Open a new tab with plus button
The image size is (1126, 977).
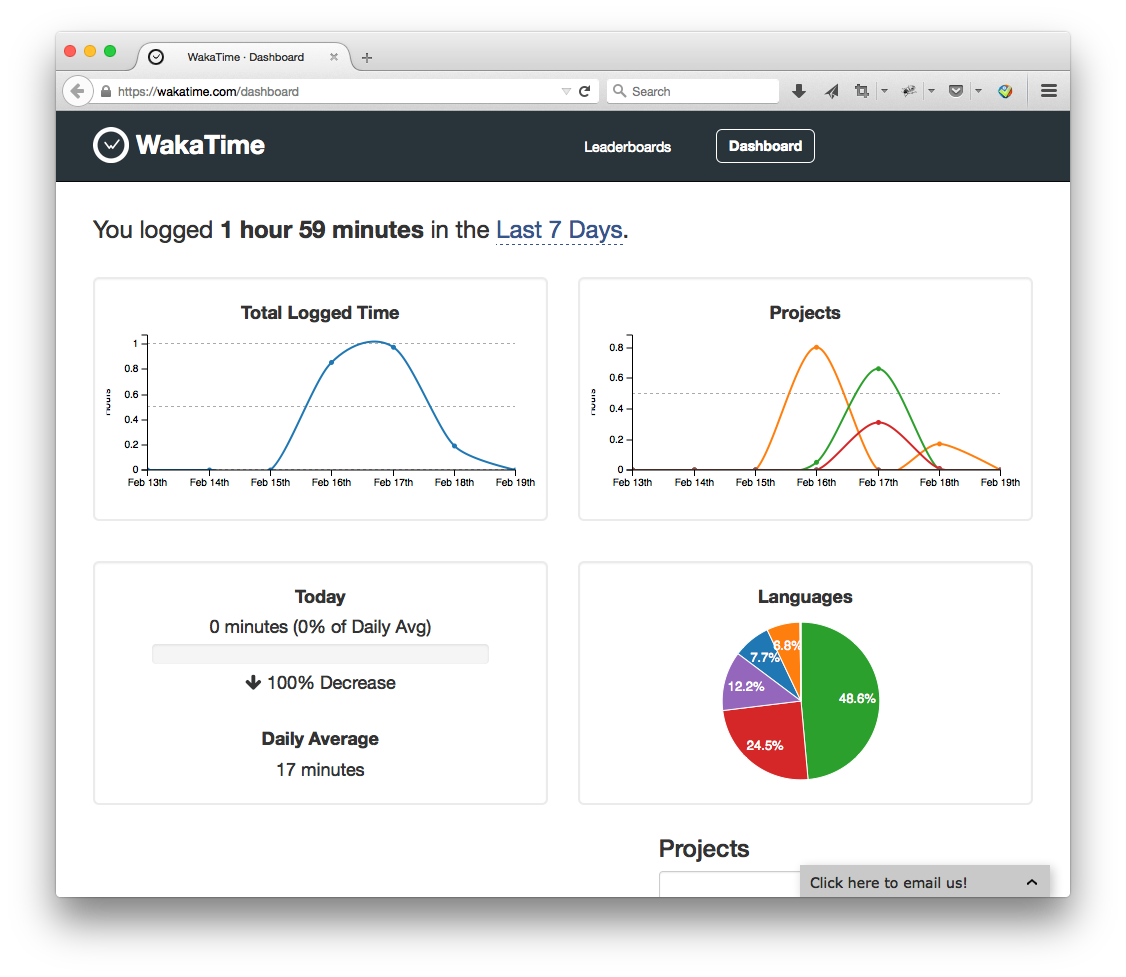pyautogui.click(x=367, y=57)
